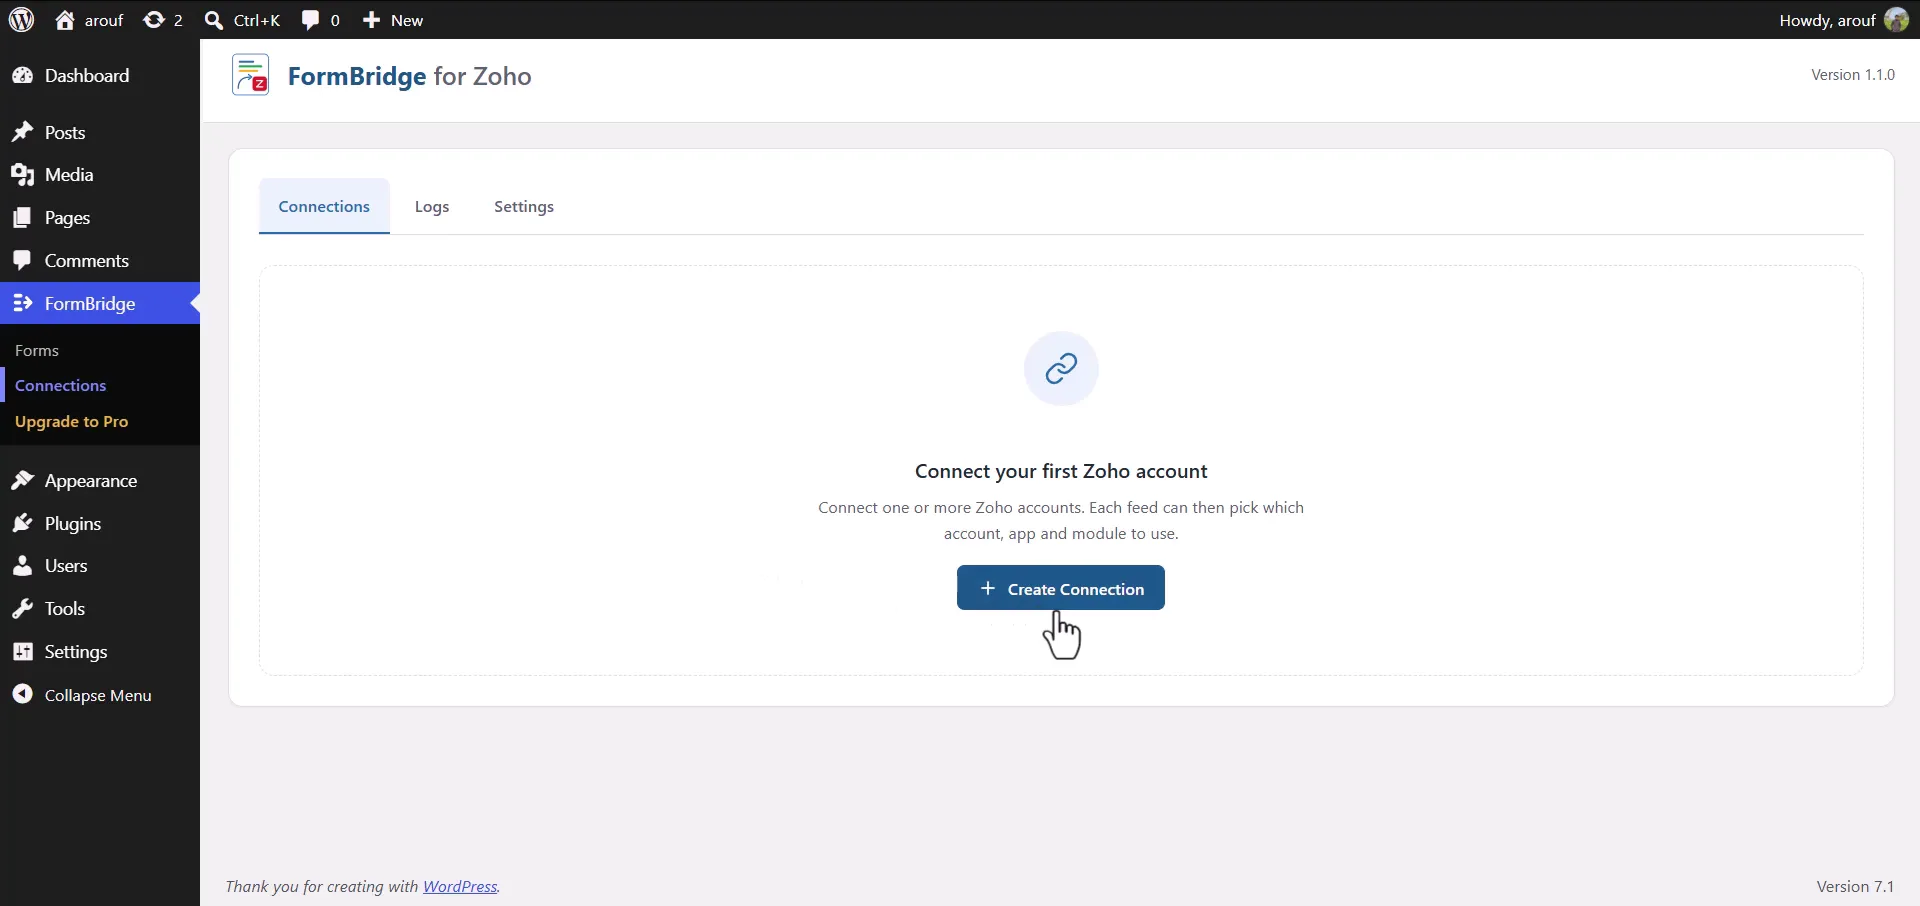Click 'Version 1.1.0' text in header
This screenshot has height=906, width=1920.
click(x=1853, y=75)
